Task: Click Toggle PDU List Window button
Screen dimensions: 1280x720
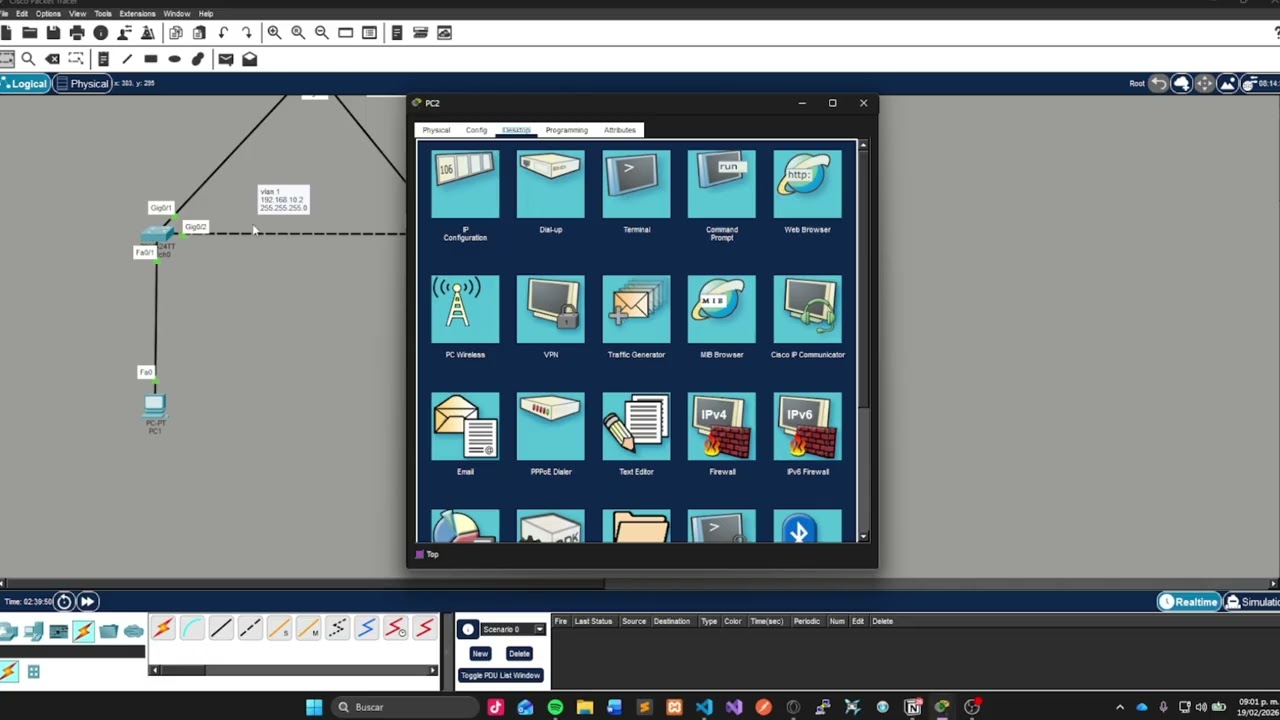Action: tap(500, 675)
